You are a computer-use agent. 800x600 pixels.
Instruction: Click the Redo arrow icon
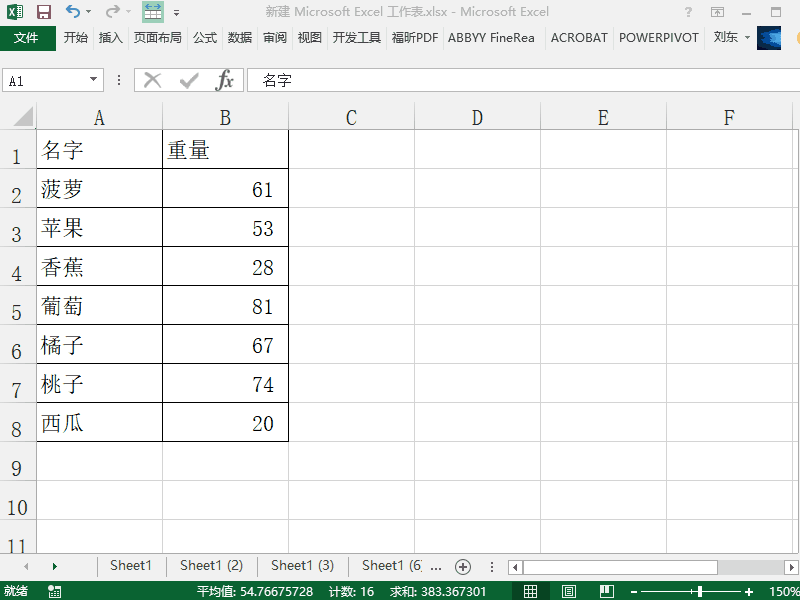tap(112, 12)
